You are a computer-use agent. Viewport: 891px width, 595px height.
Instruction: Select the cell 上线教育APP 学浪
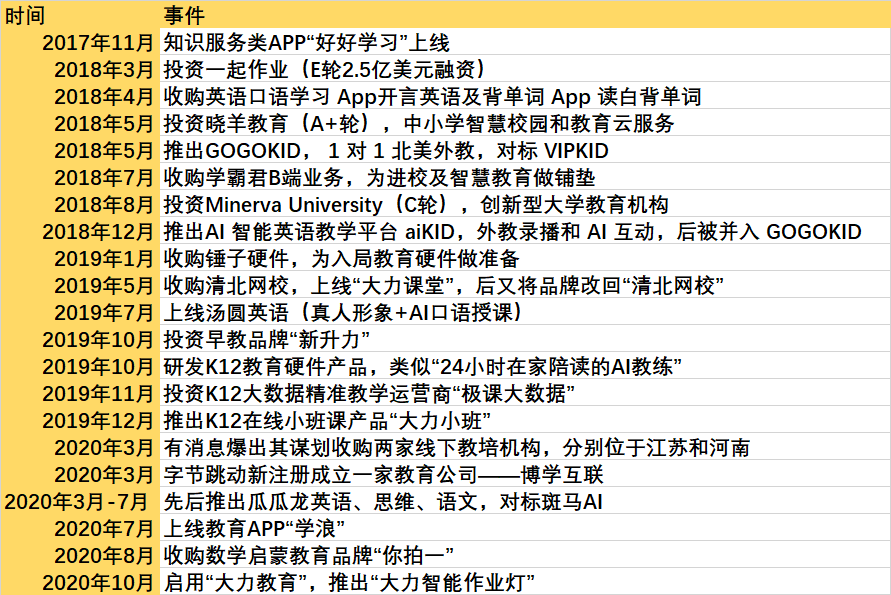[x=525, y=528]
